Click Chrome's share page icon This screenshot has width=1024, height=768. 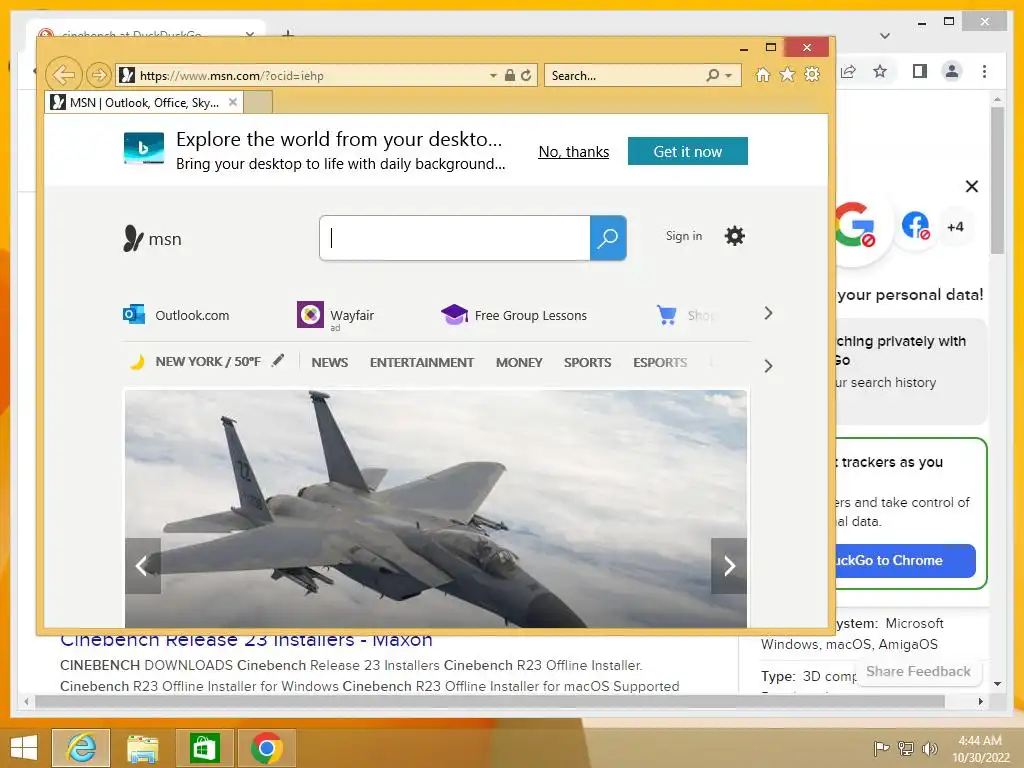tap(848, 71)
